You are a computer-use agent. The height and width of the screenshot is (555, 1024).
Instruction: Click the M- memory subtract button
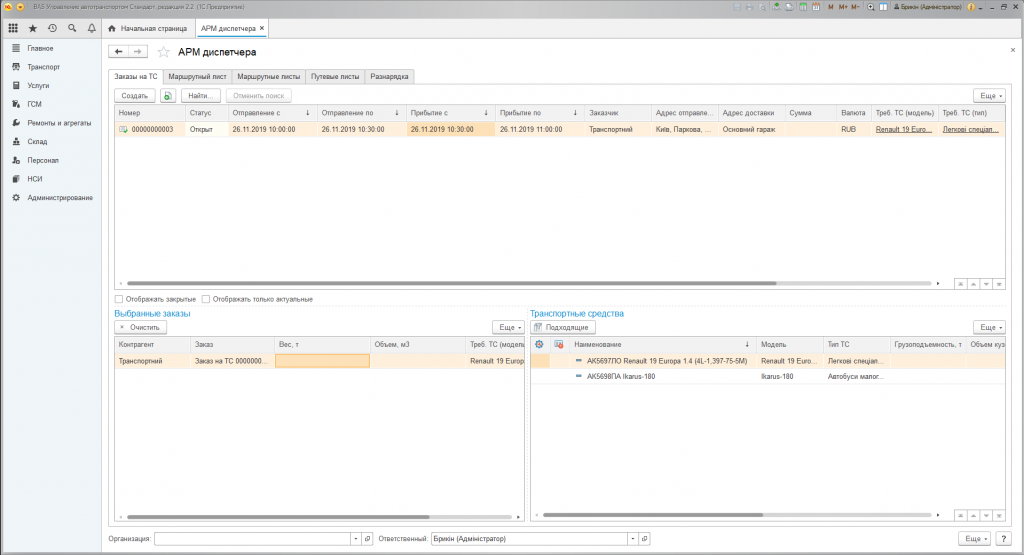pyautogui.click(x=856, y=7)
